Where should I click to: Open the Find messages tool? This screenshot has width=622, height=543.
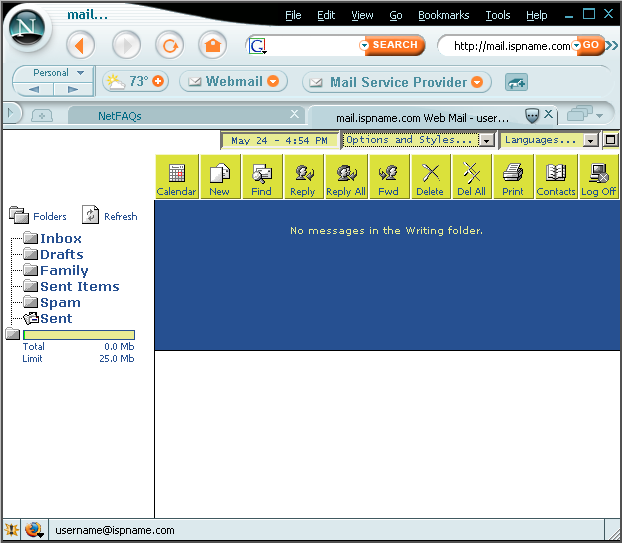coord(262,177)
